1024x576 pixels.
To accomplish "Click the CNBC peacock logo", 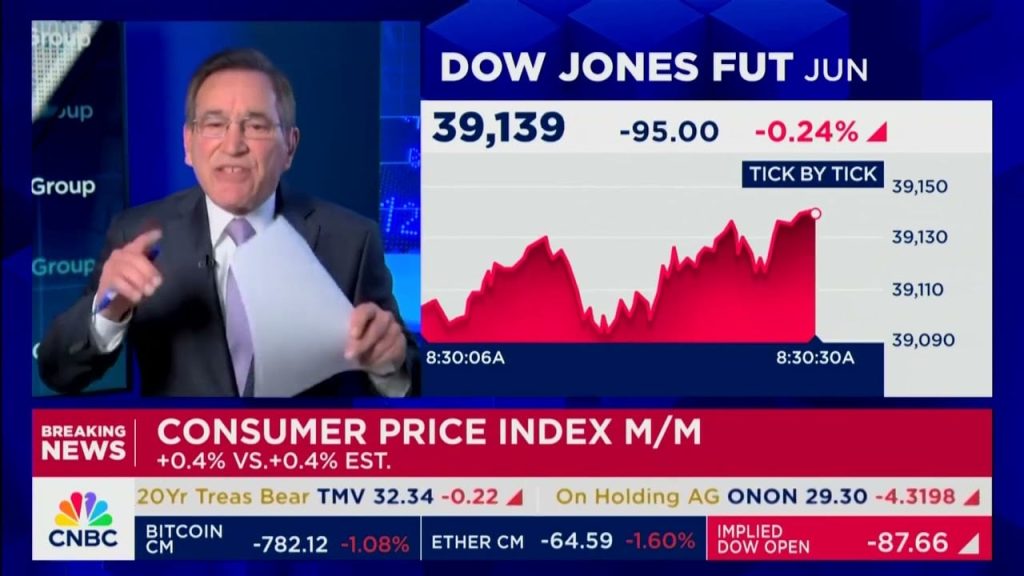I will pyautogui.click(x=84, y=518).
